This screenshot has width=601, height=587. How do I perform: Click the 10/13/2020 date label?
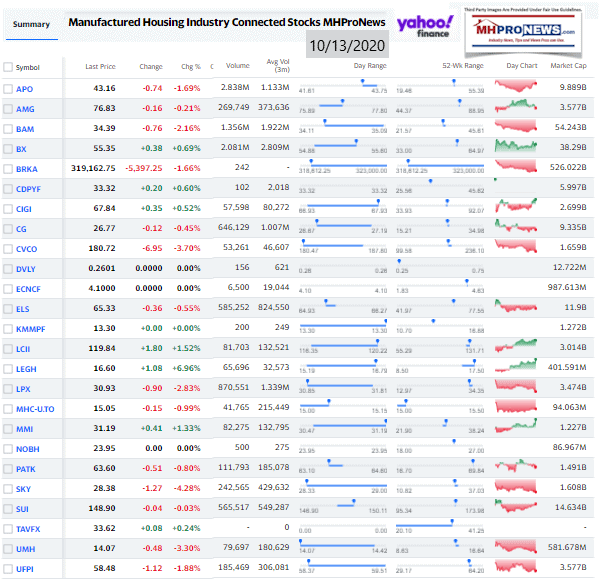click(347, 46)
